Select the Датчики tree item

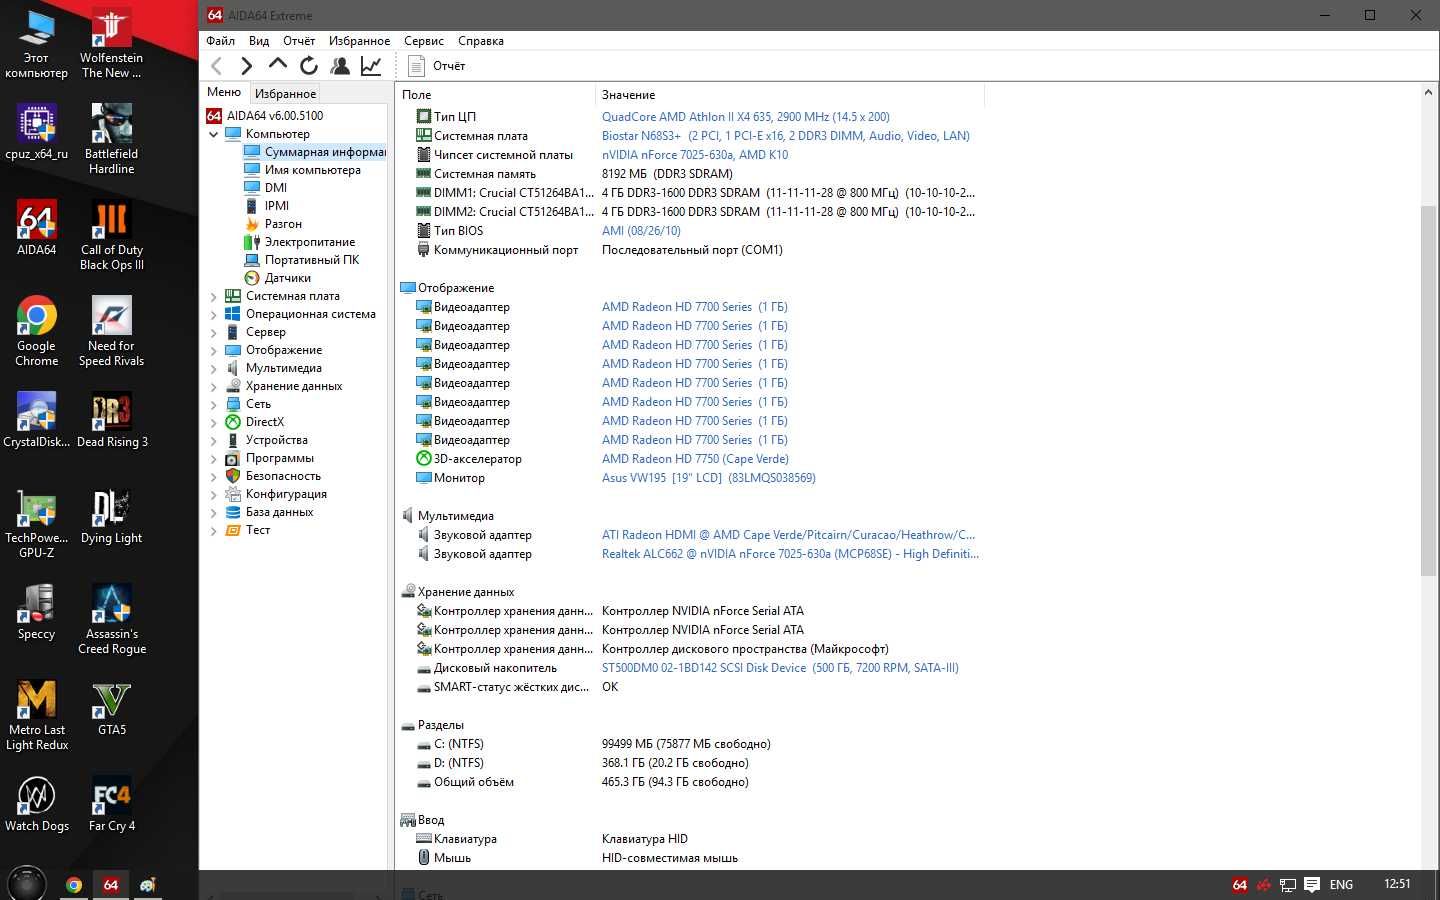pos(278,278)
